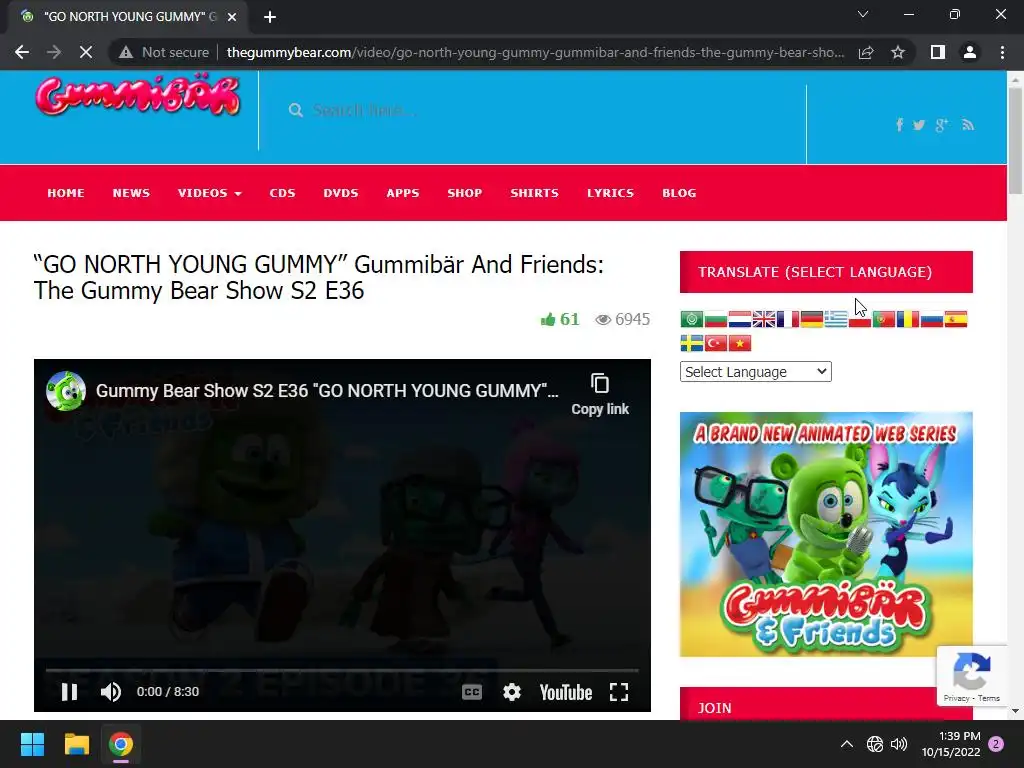
Task: Show hidden system tray icons
Action: 846,744
